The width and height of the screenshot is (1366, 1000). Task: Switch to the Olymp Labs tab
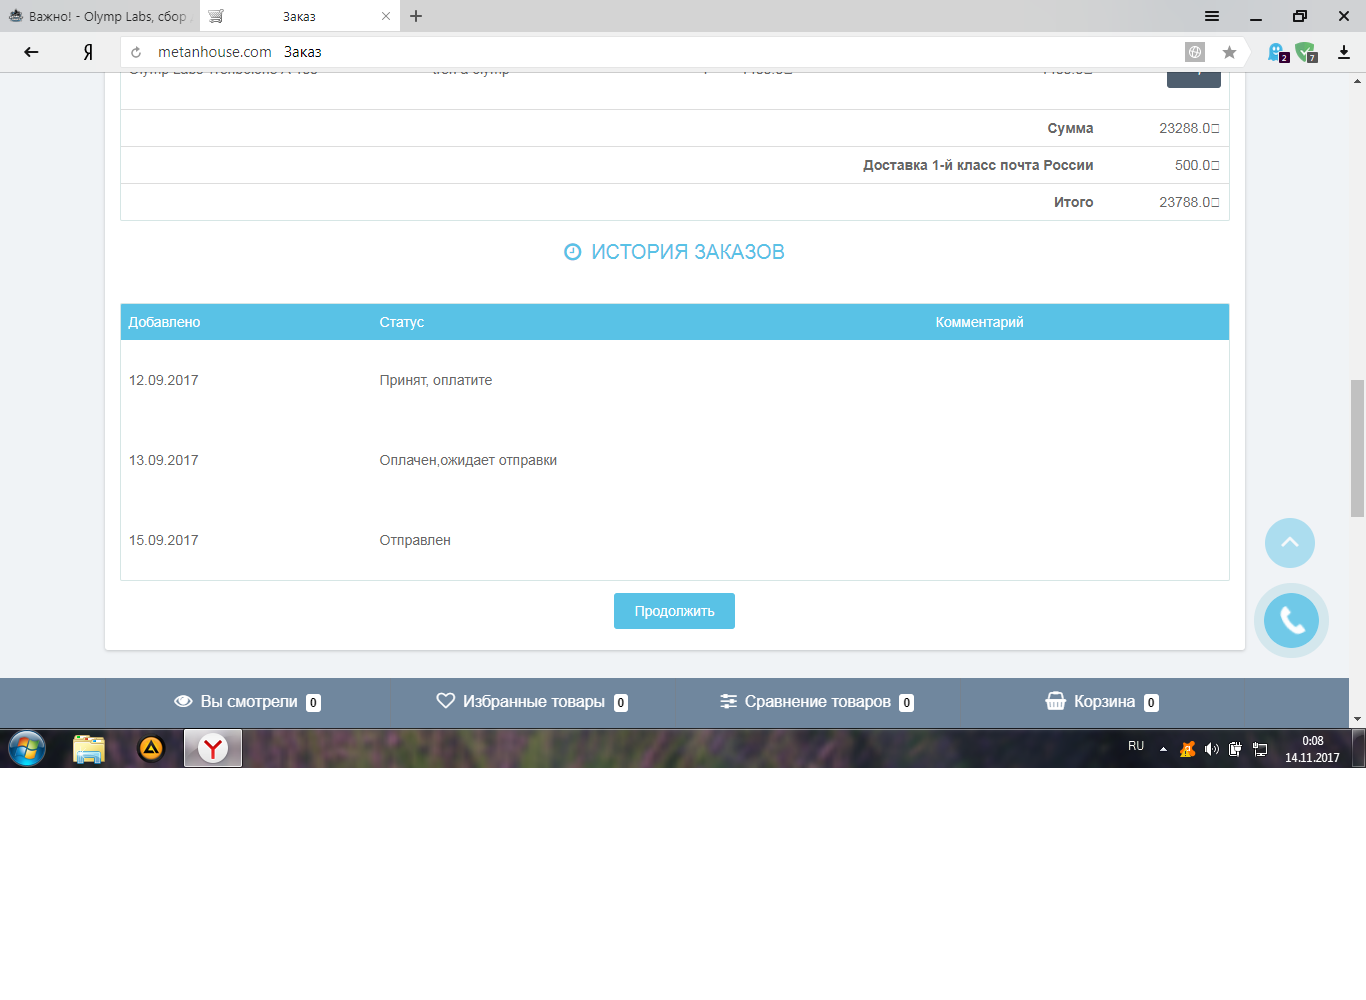pyautogui.click(x=100, y=16)
